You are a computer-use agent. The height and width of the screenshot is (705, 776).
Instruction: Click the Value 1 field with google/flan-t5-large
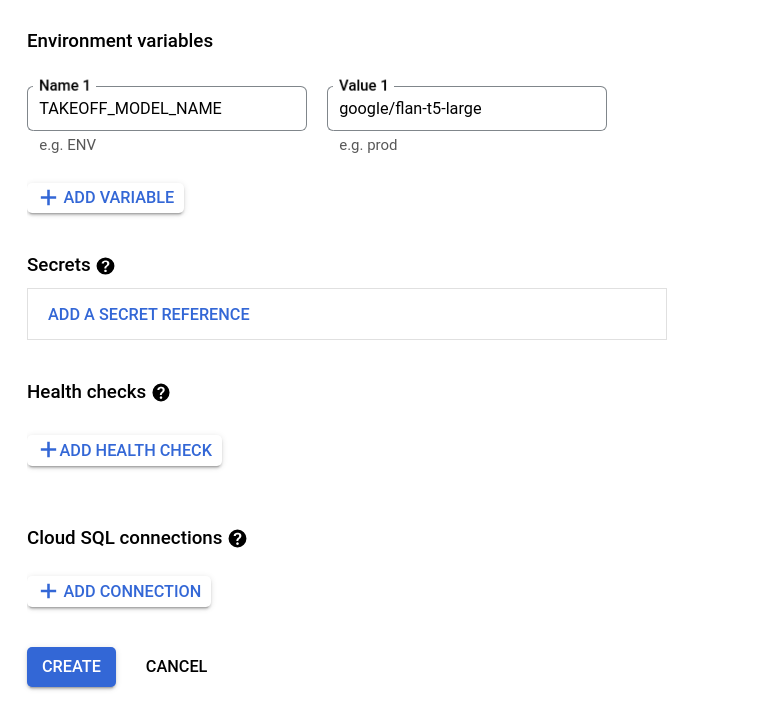click(467, 108)
